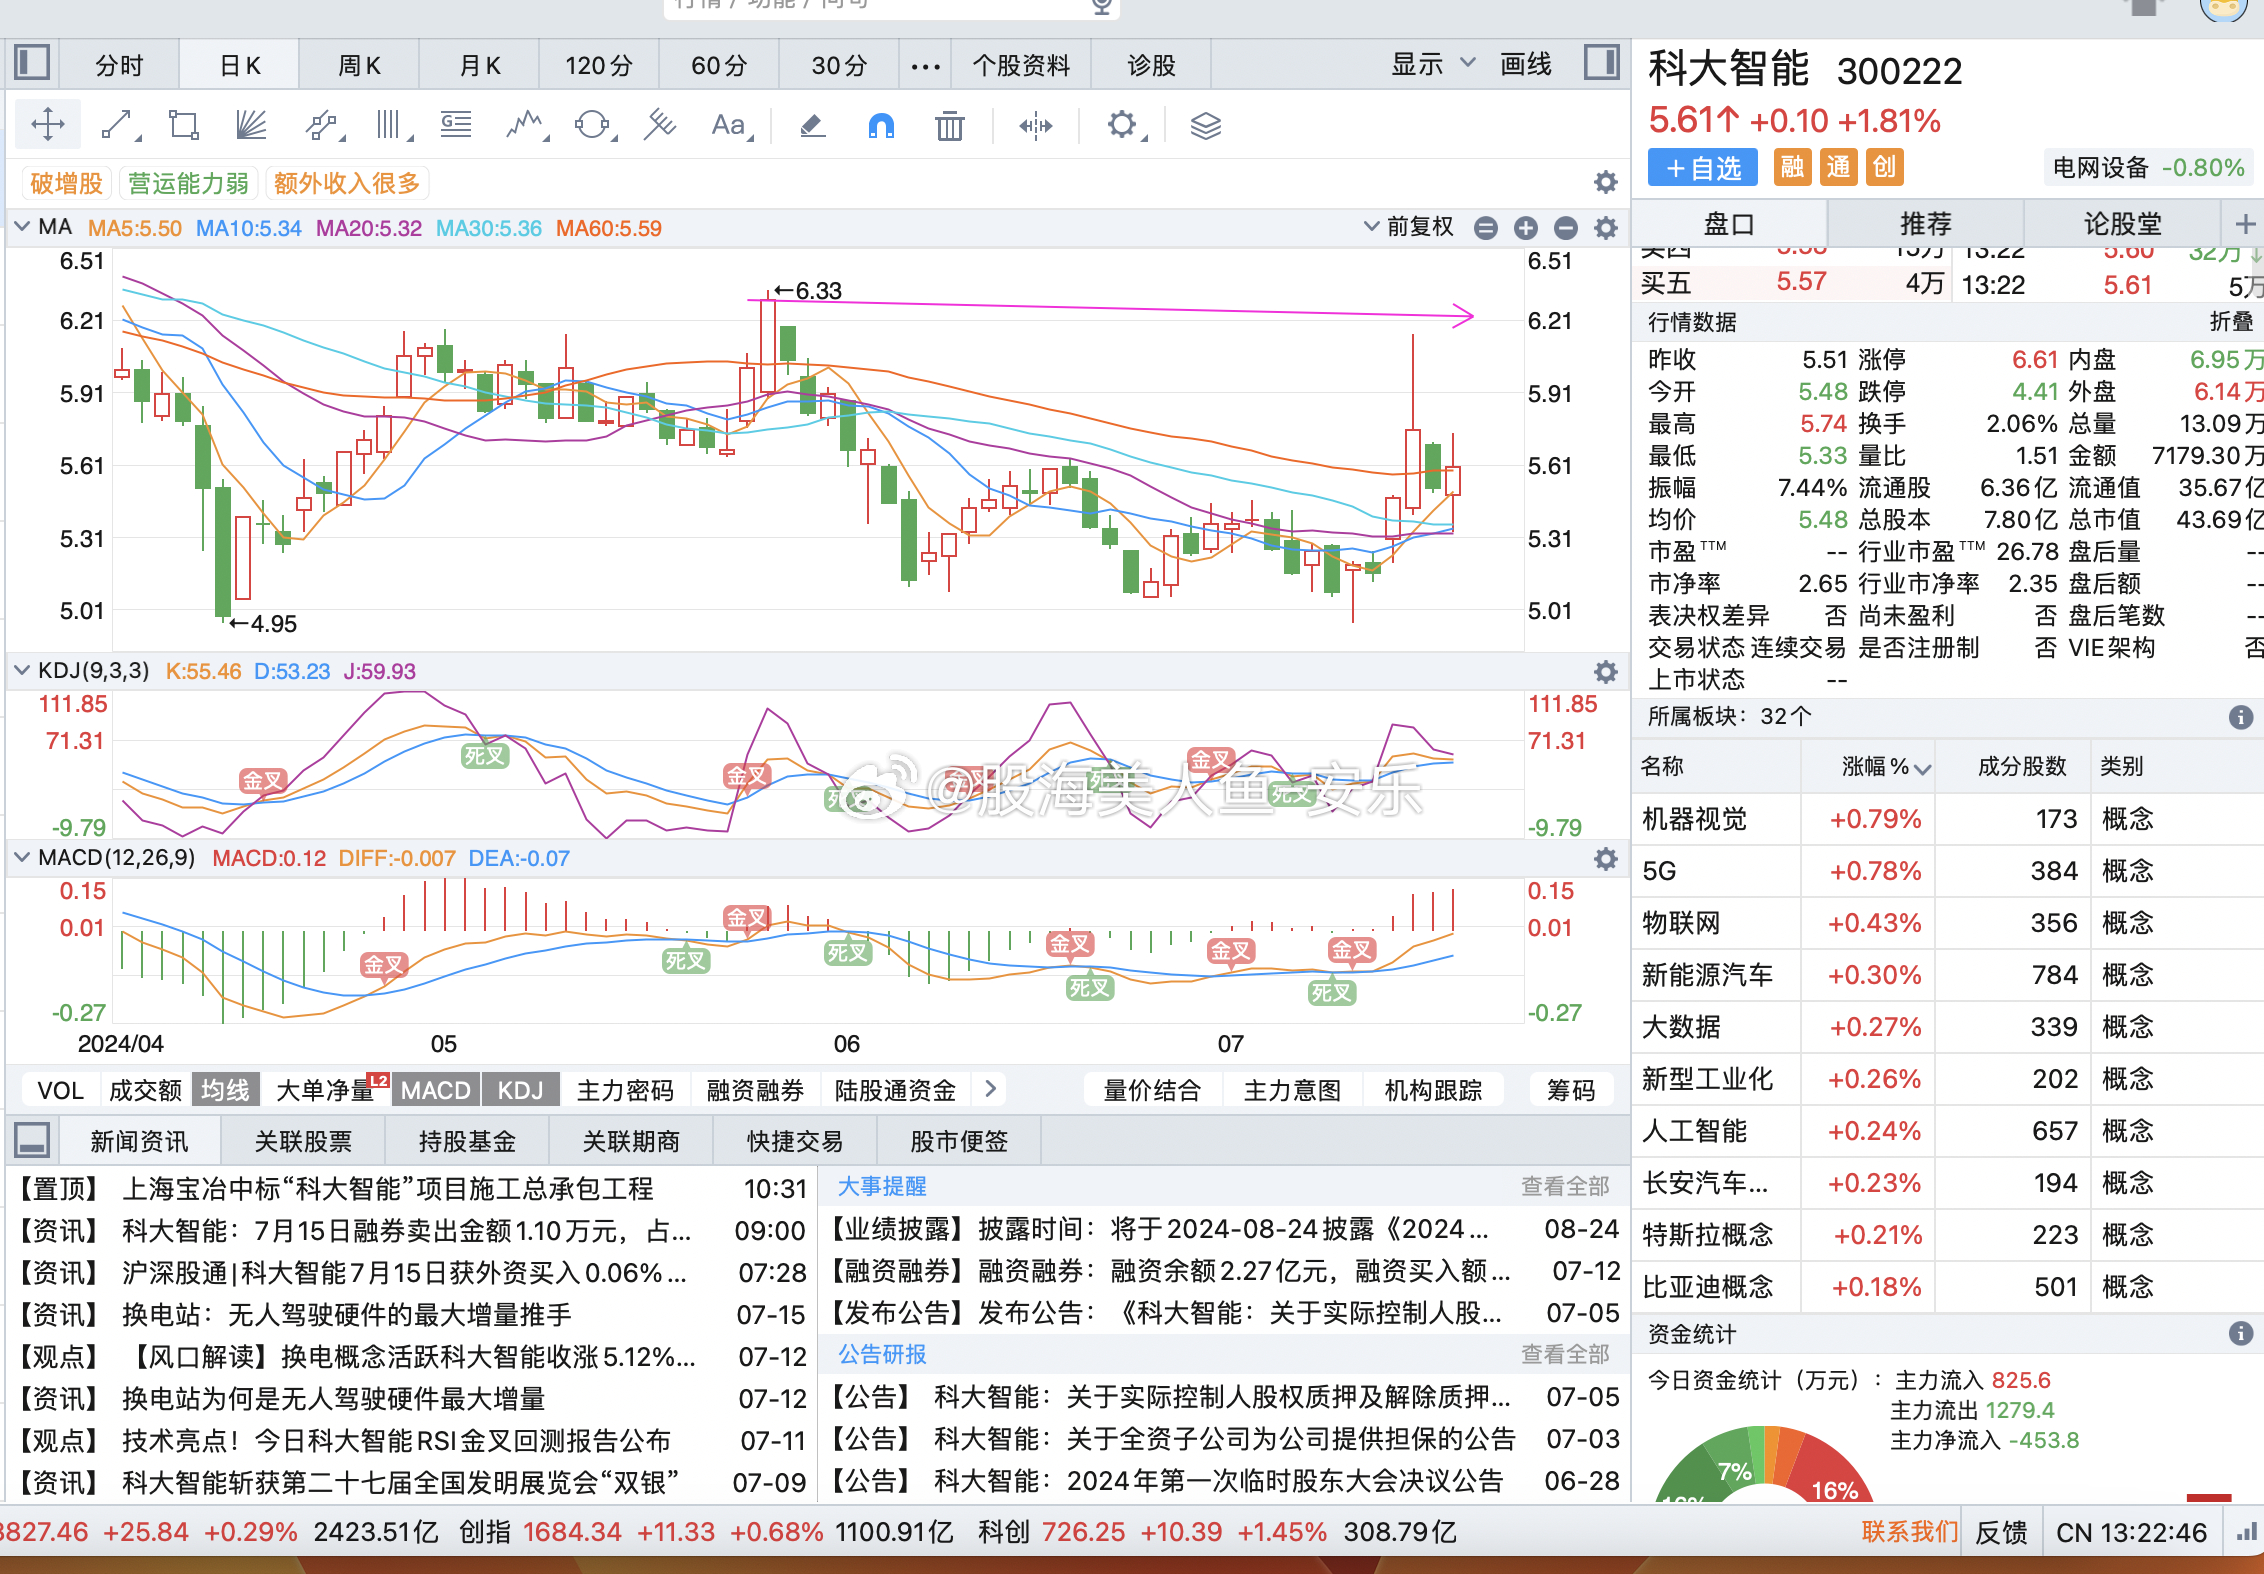Select the eraser tool
2264x1574 pixels.
[x=812, y=125]
